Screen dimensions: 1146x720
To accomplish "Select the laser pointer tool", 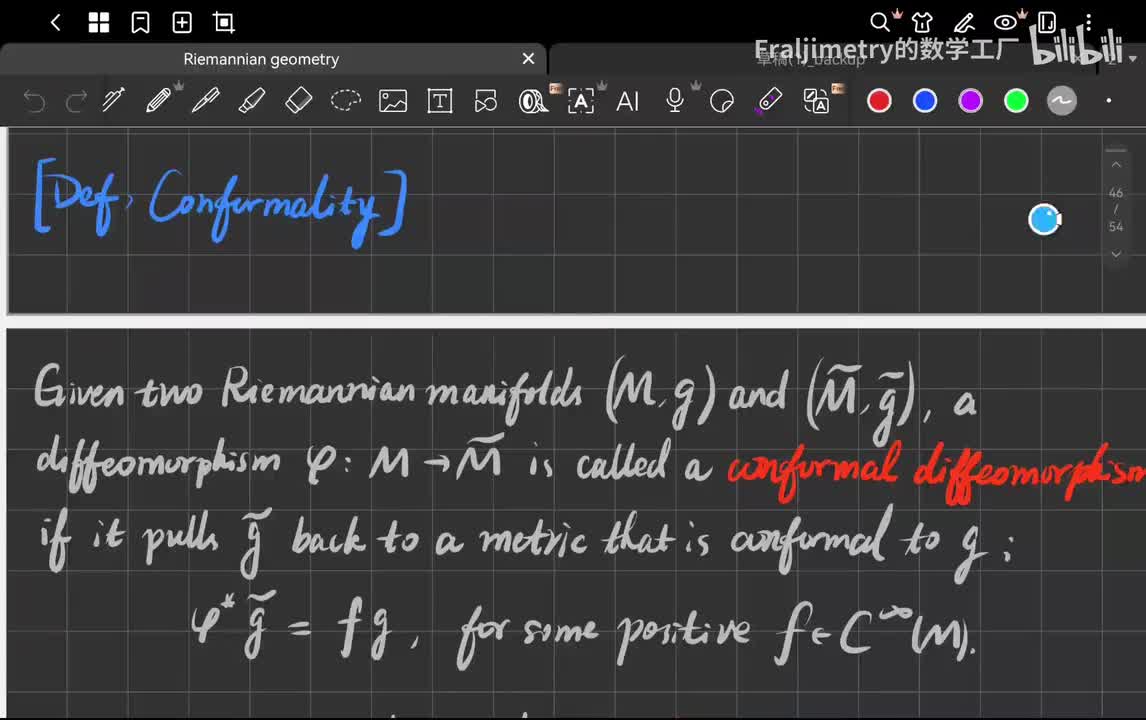I will tap(768, 101).
